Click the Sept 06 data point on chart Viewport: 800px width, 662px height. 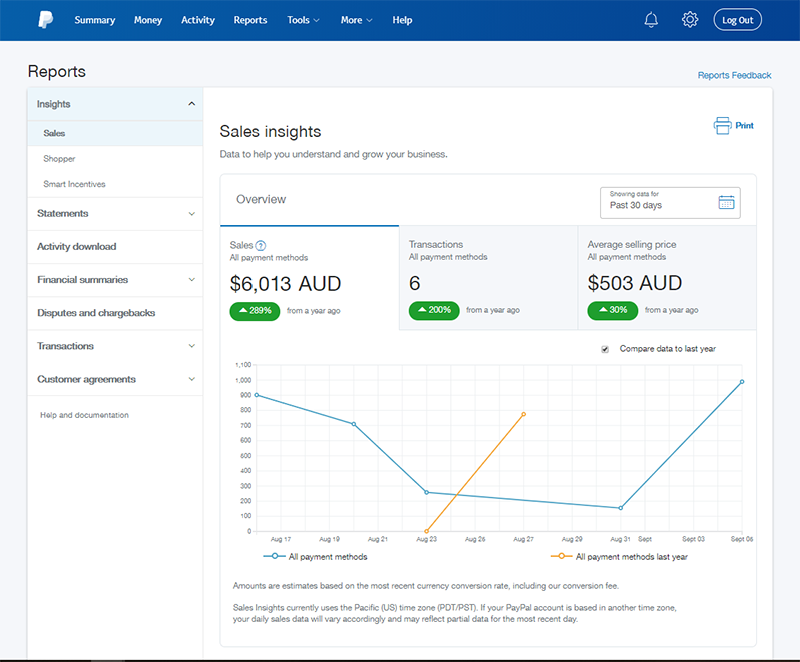(x=741, y=381)
